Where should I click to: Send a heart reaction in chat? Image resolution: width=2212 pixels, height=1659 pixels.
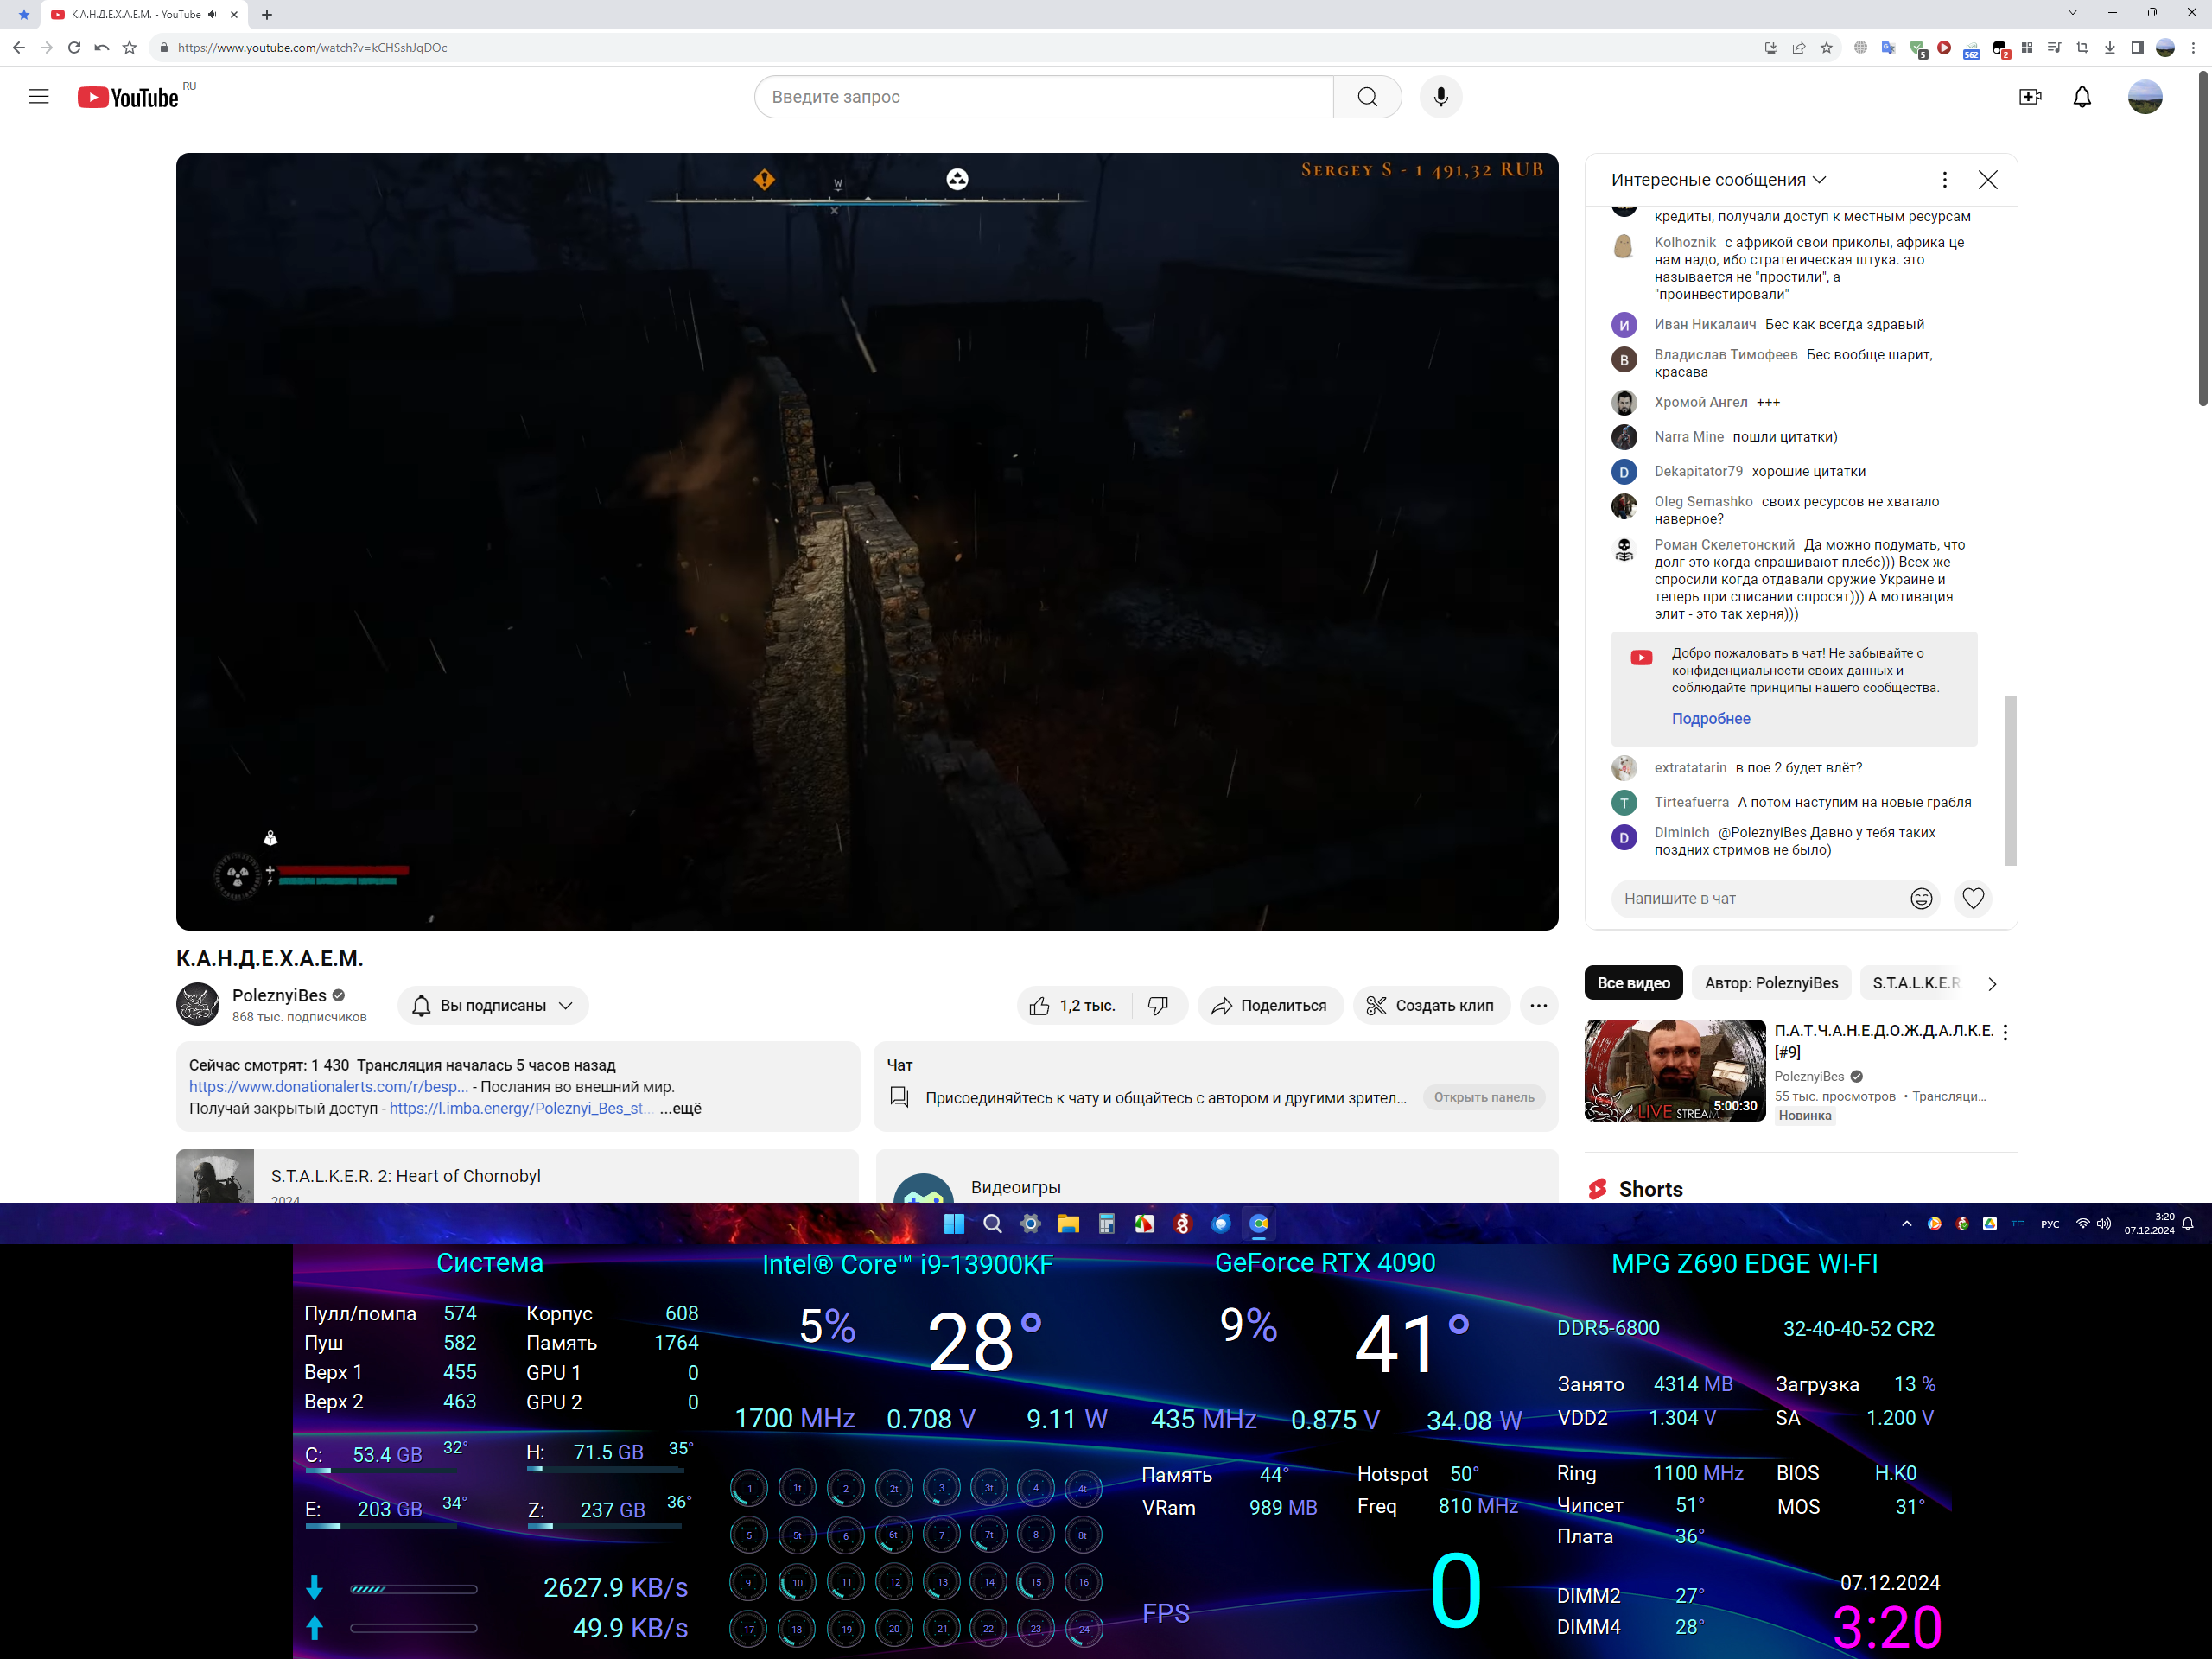[1972, 898]
